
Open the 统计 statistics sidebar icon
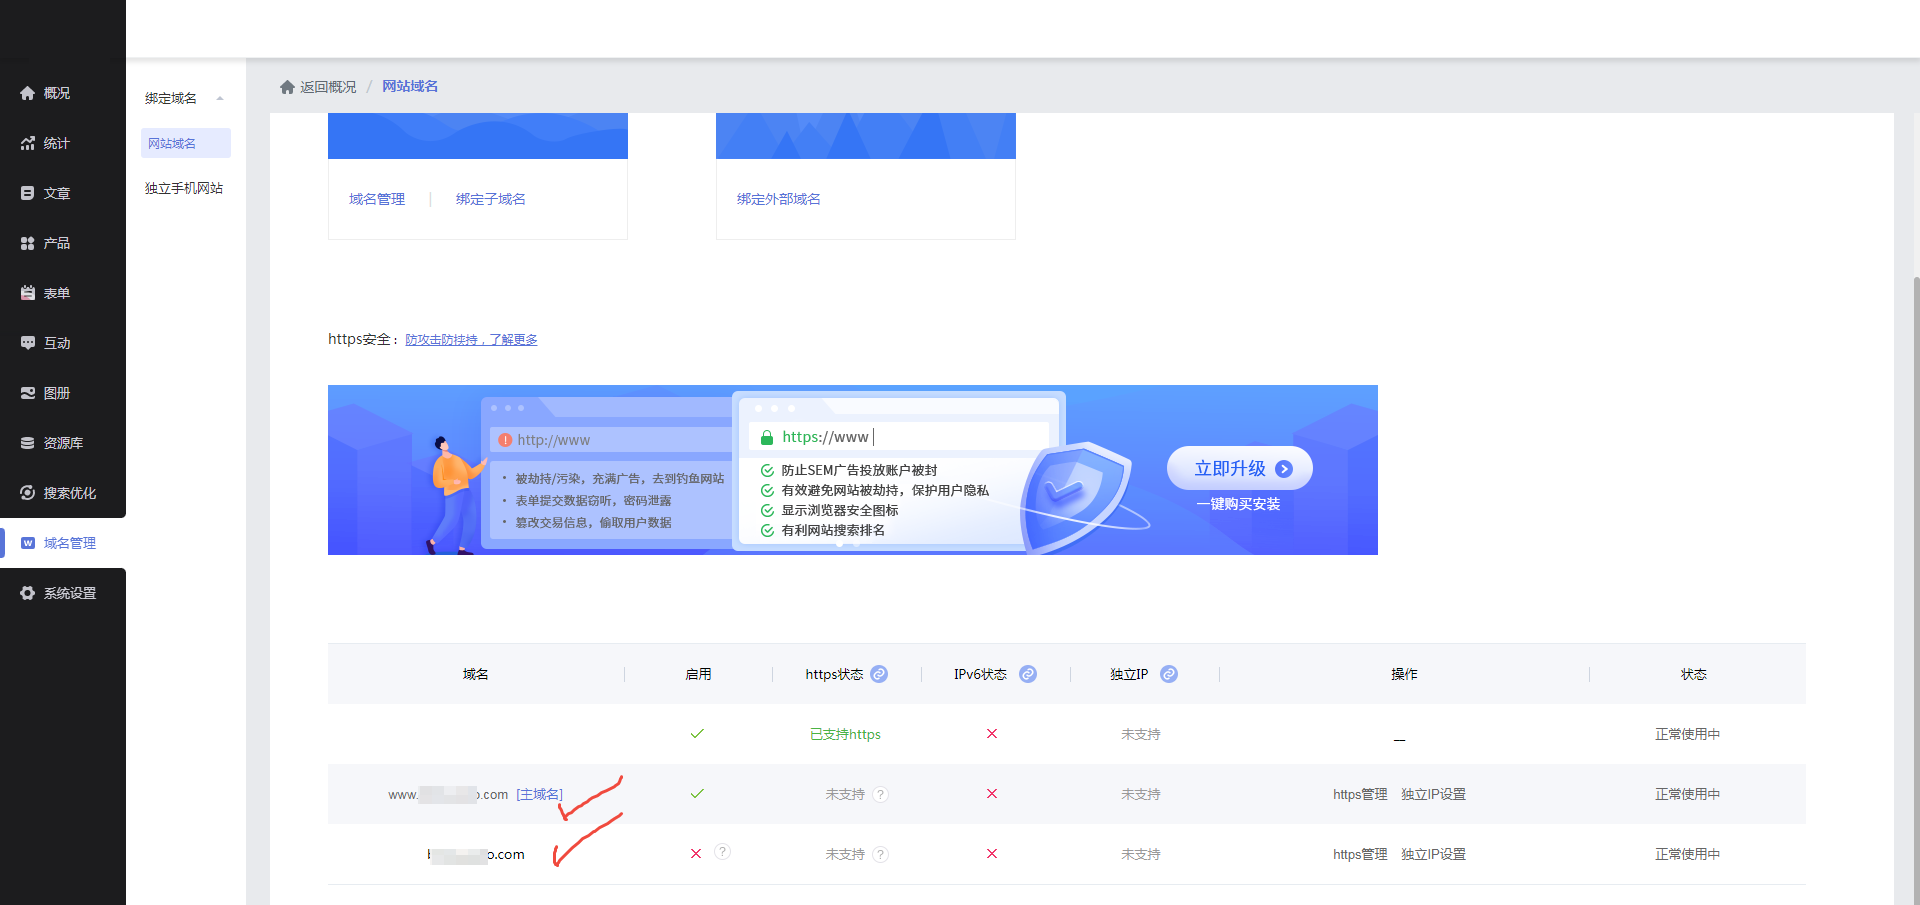pyautogui.click(x=28, y=143)
